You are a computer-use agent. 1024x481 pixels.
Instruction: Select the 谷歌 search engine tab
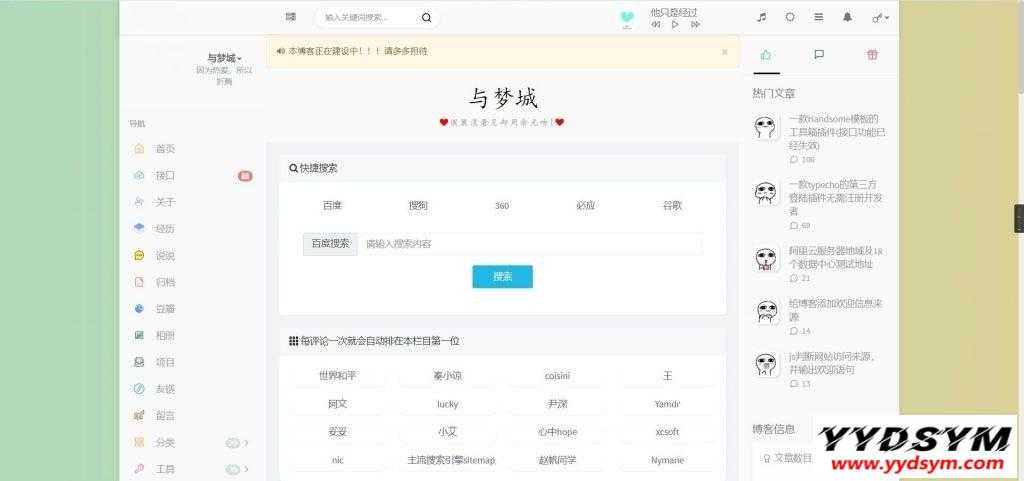tap(672, 206)
